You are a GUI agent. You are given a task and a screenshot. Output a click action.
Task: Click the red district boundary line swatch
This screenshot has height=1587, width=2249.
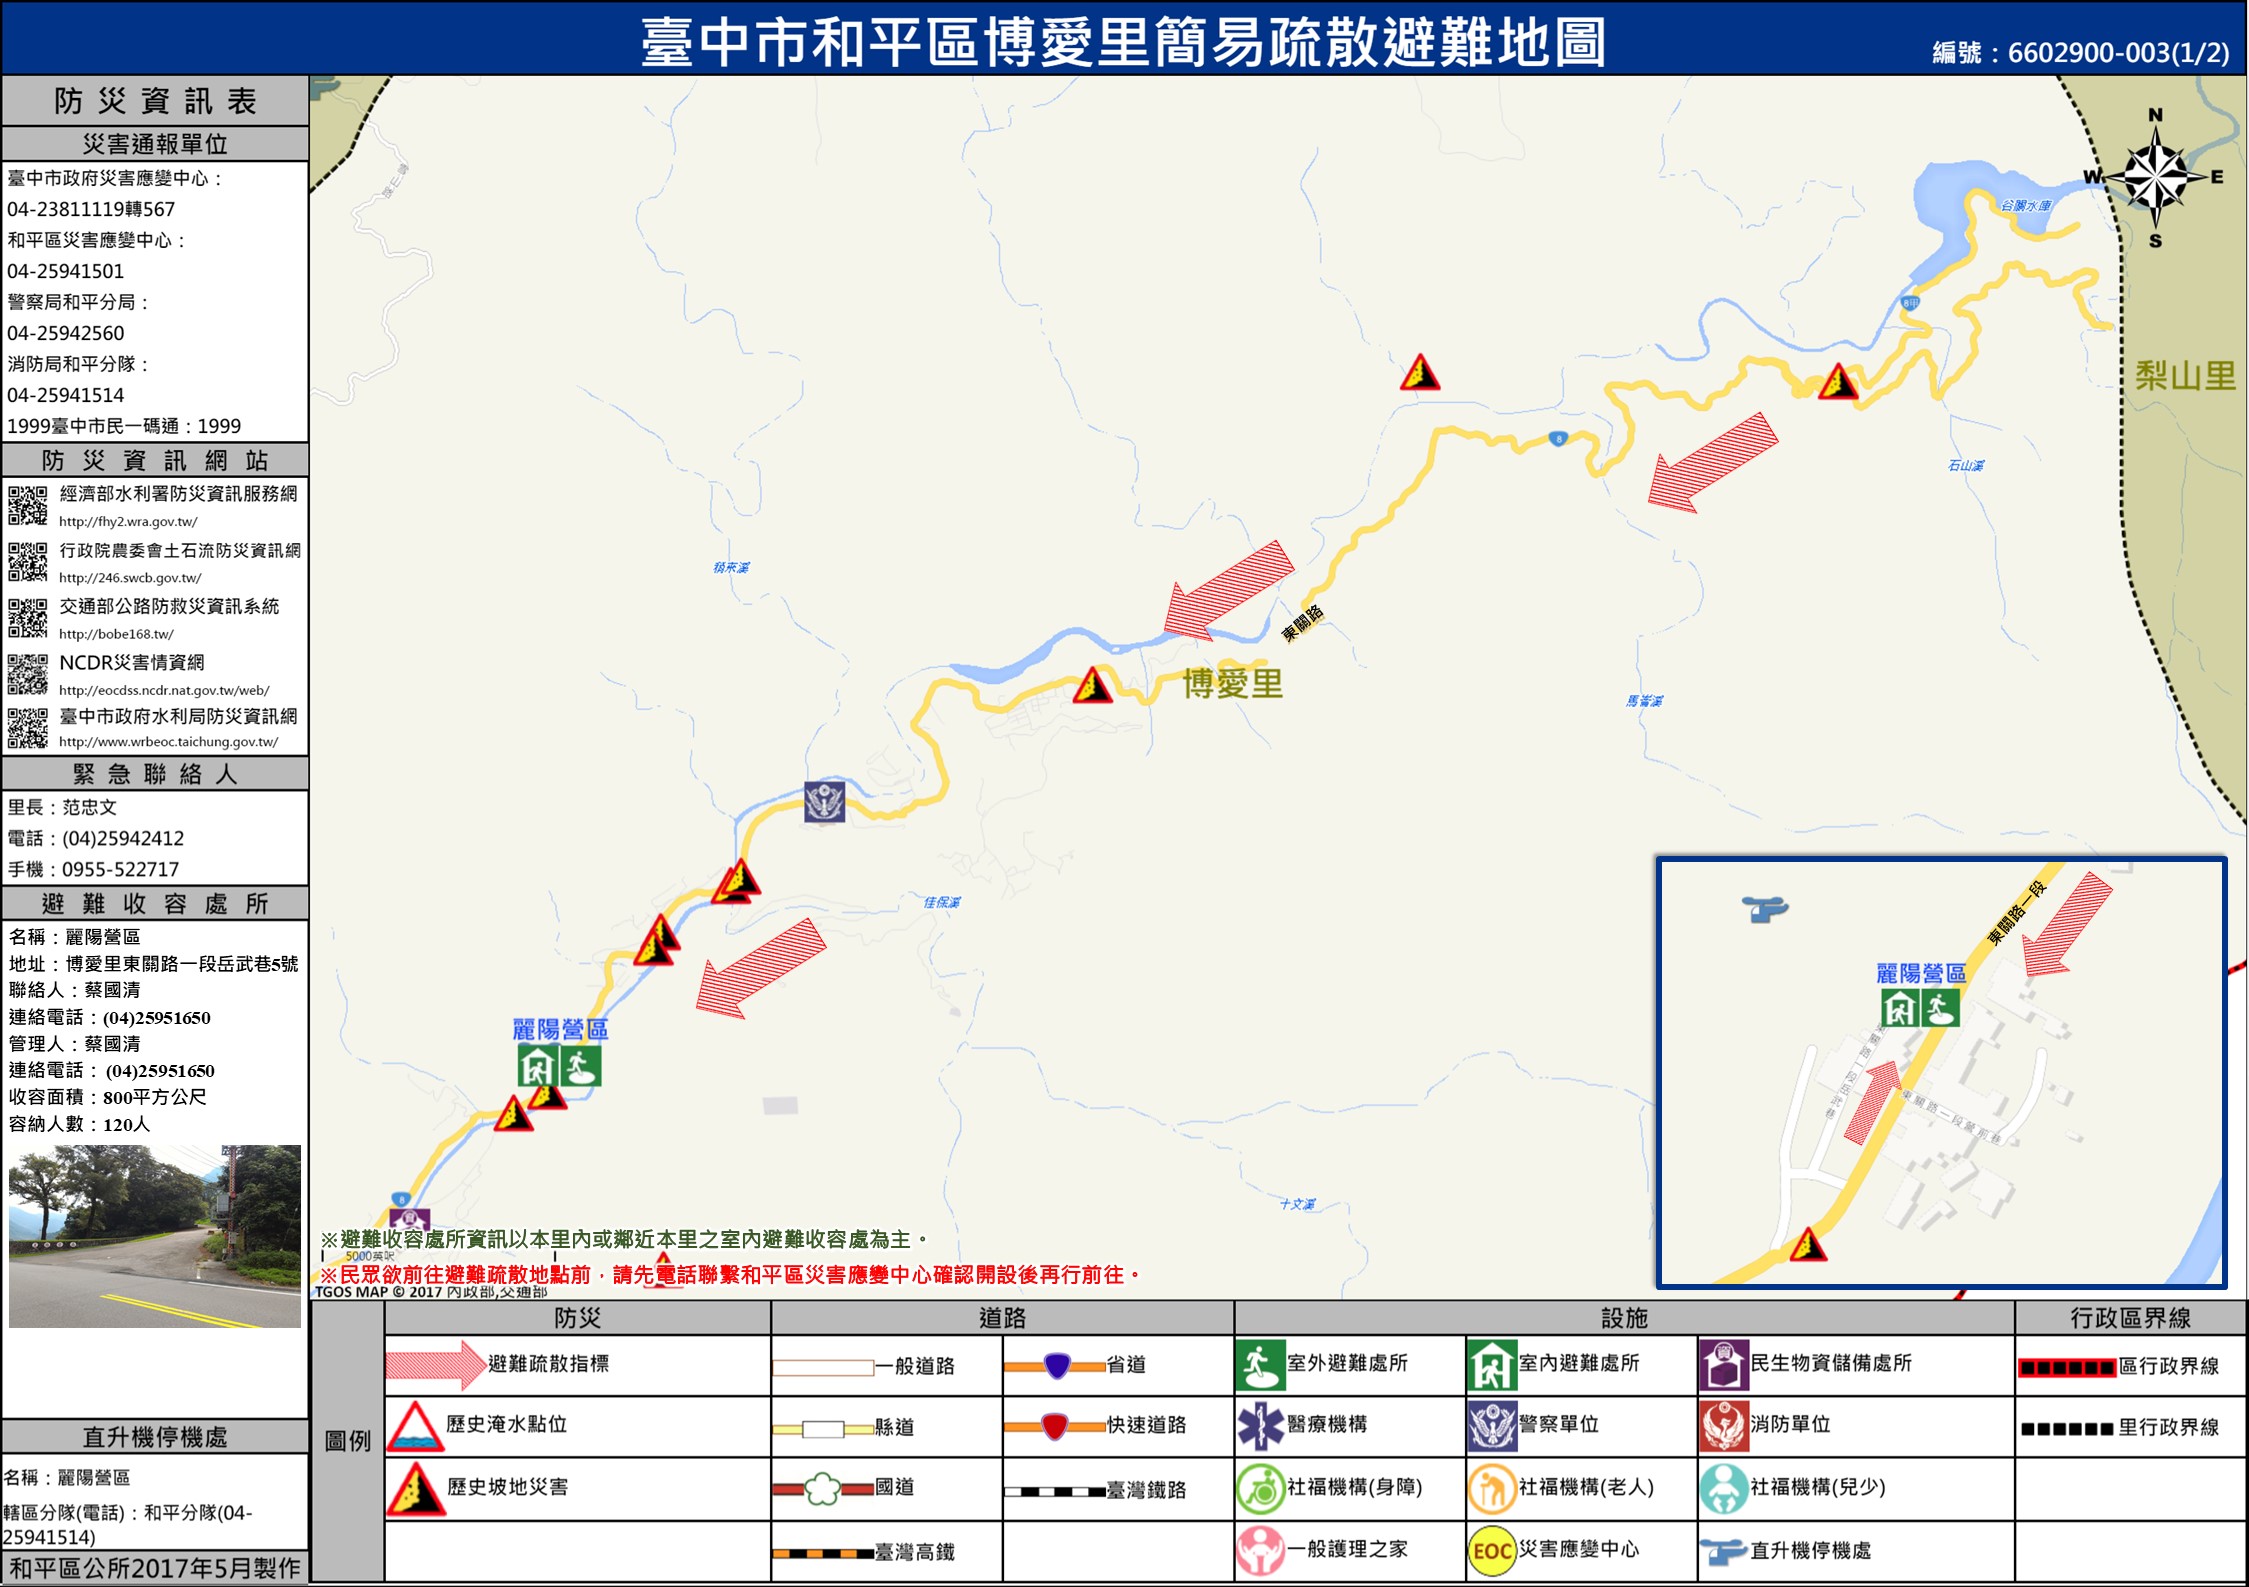coord(2066,1367)
